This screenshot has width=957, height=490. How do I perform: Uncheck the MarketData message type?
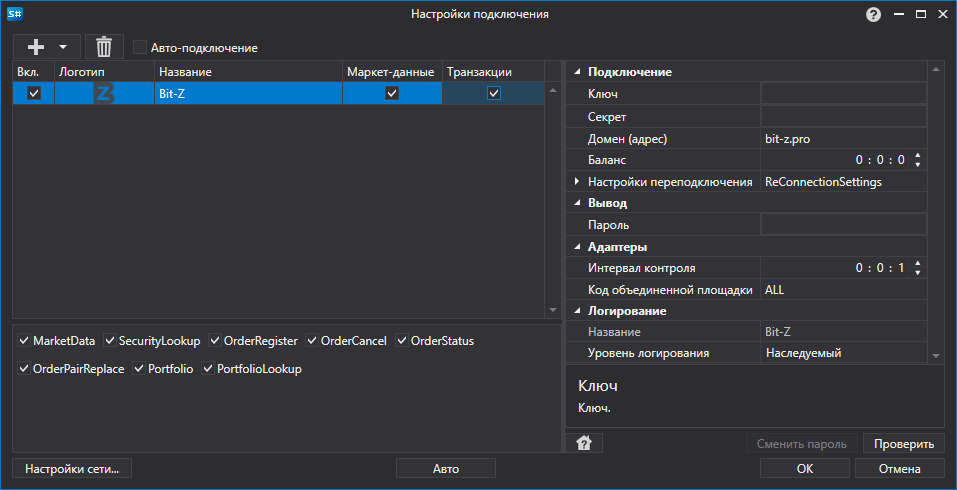[24, 341]
